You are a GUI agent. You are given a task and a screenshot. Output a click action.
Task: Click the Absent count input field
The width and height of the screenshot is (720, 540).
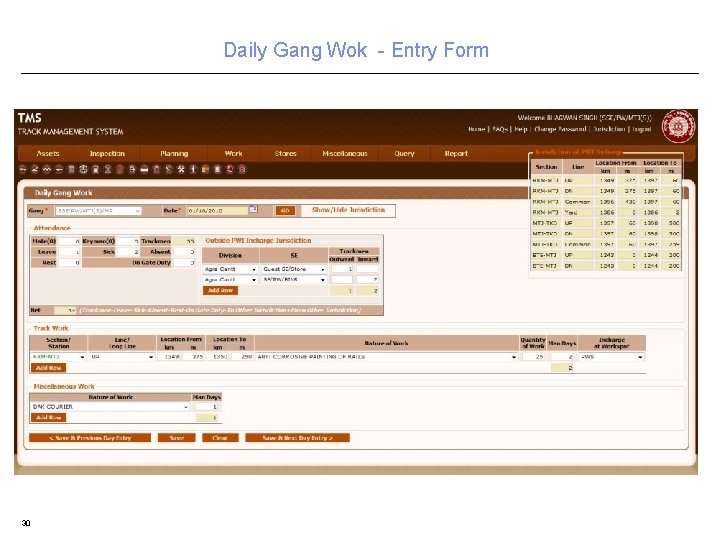pos(185,252)
